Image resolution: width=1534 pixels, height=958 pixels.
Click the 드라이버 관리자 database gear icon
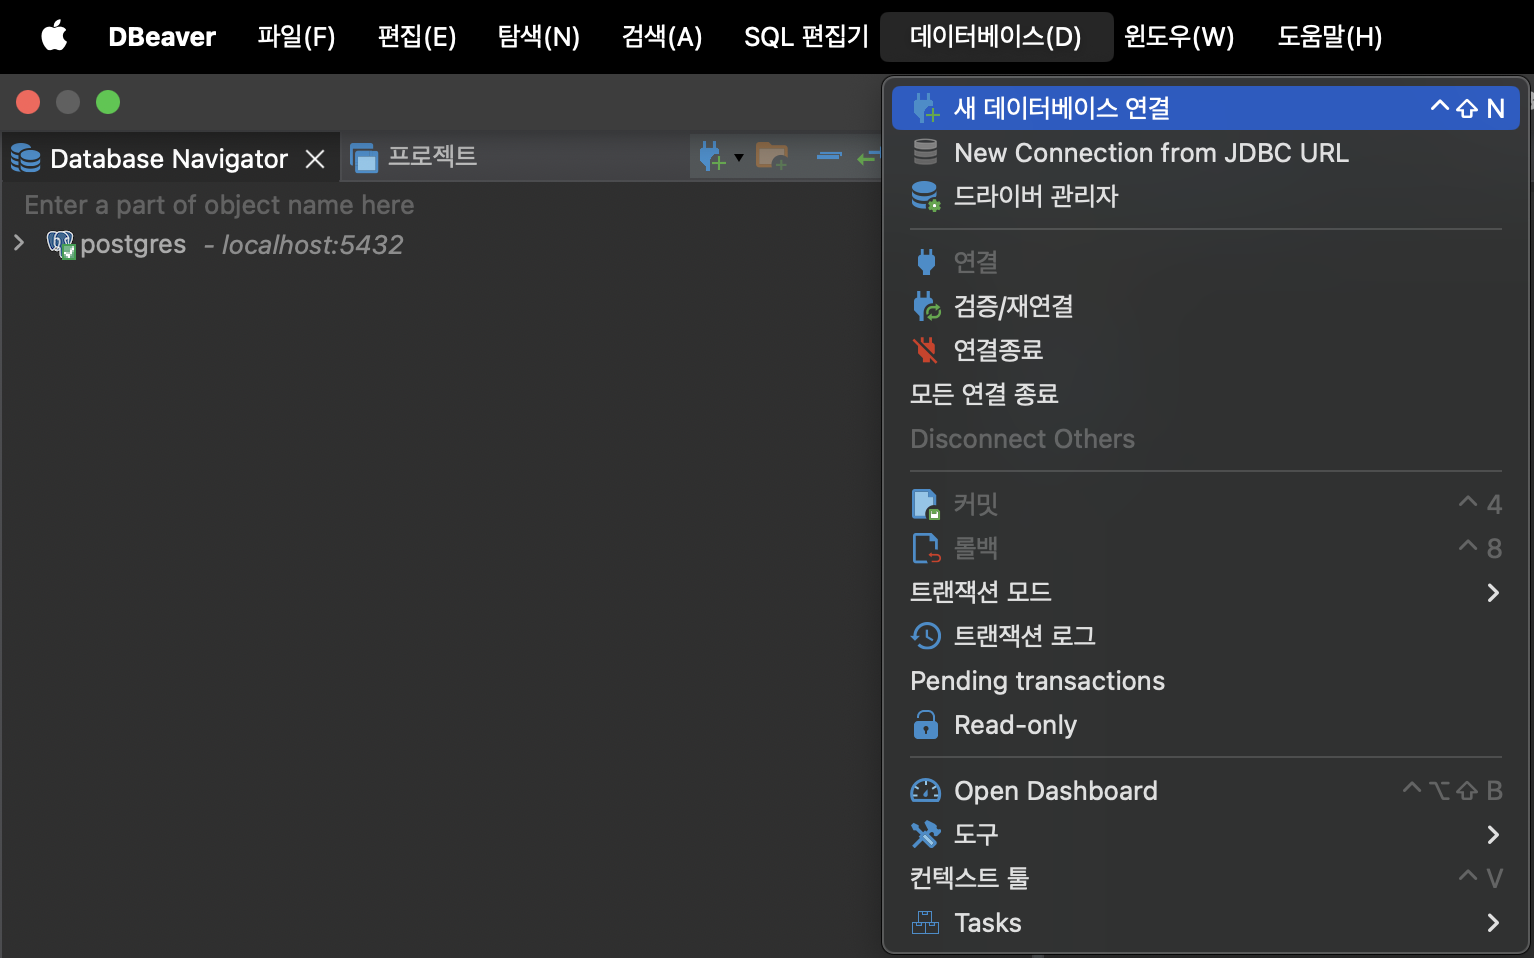926,196
